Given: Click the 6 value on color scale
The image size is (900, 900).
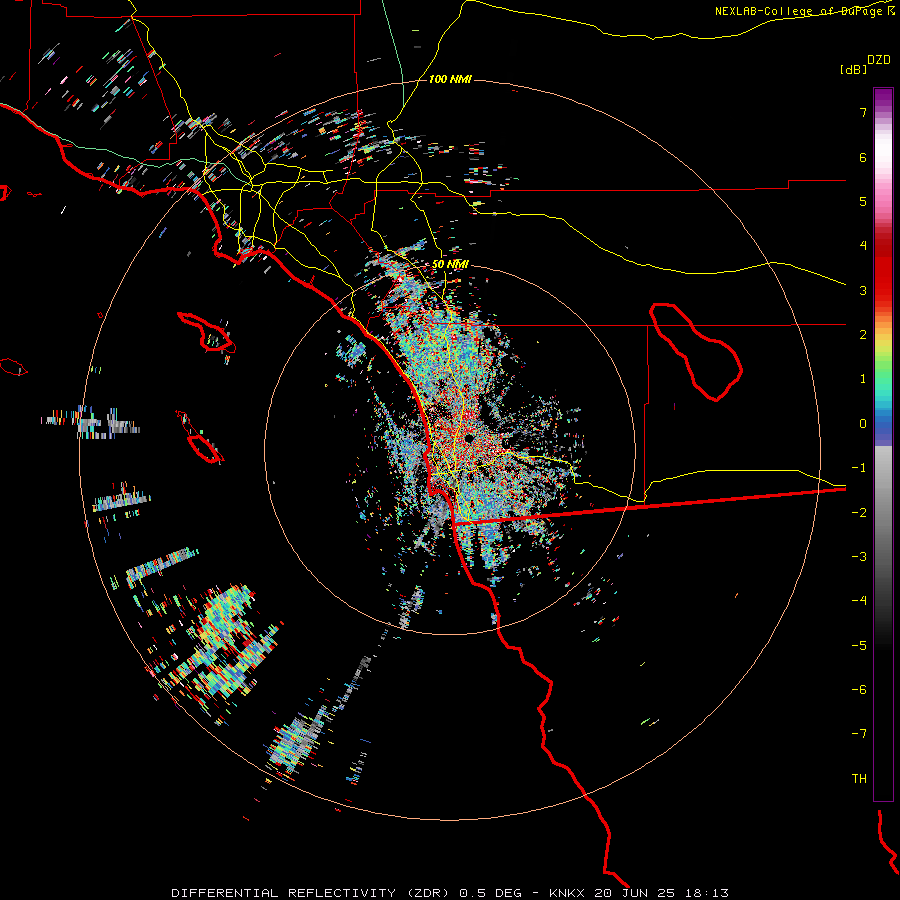Looking at the screenshot, I should pos(863,157).
